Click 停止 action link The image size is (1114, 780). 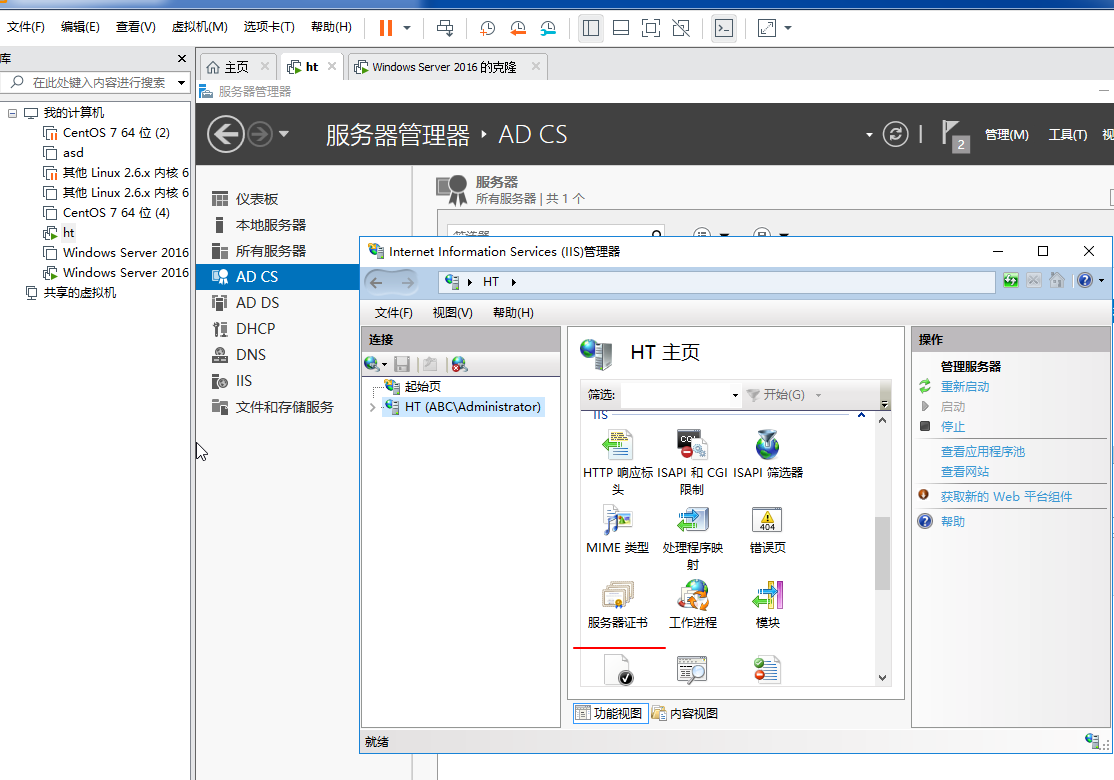(953, 426)
